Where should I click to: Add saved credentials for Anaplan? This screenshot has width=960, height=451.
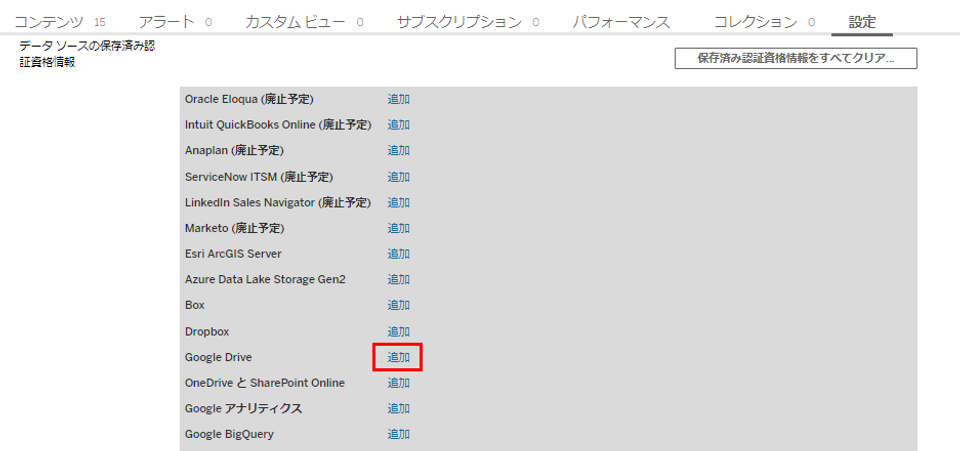tap(399, 151)
